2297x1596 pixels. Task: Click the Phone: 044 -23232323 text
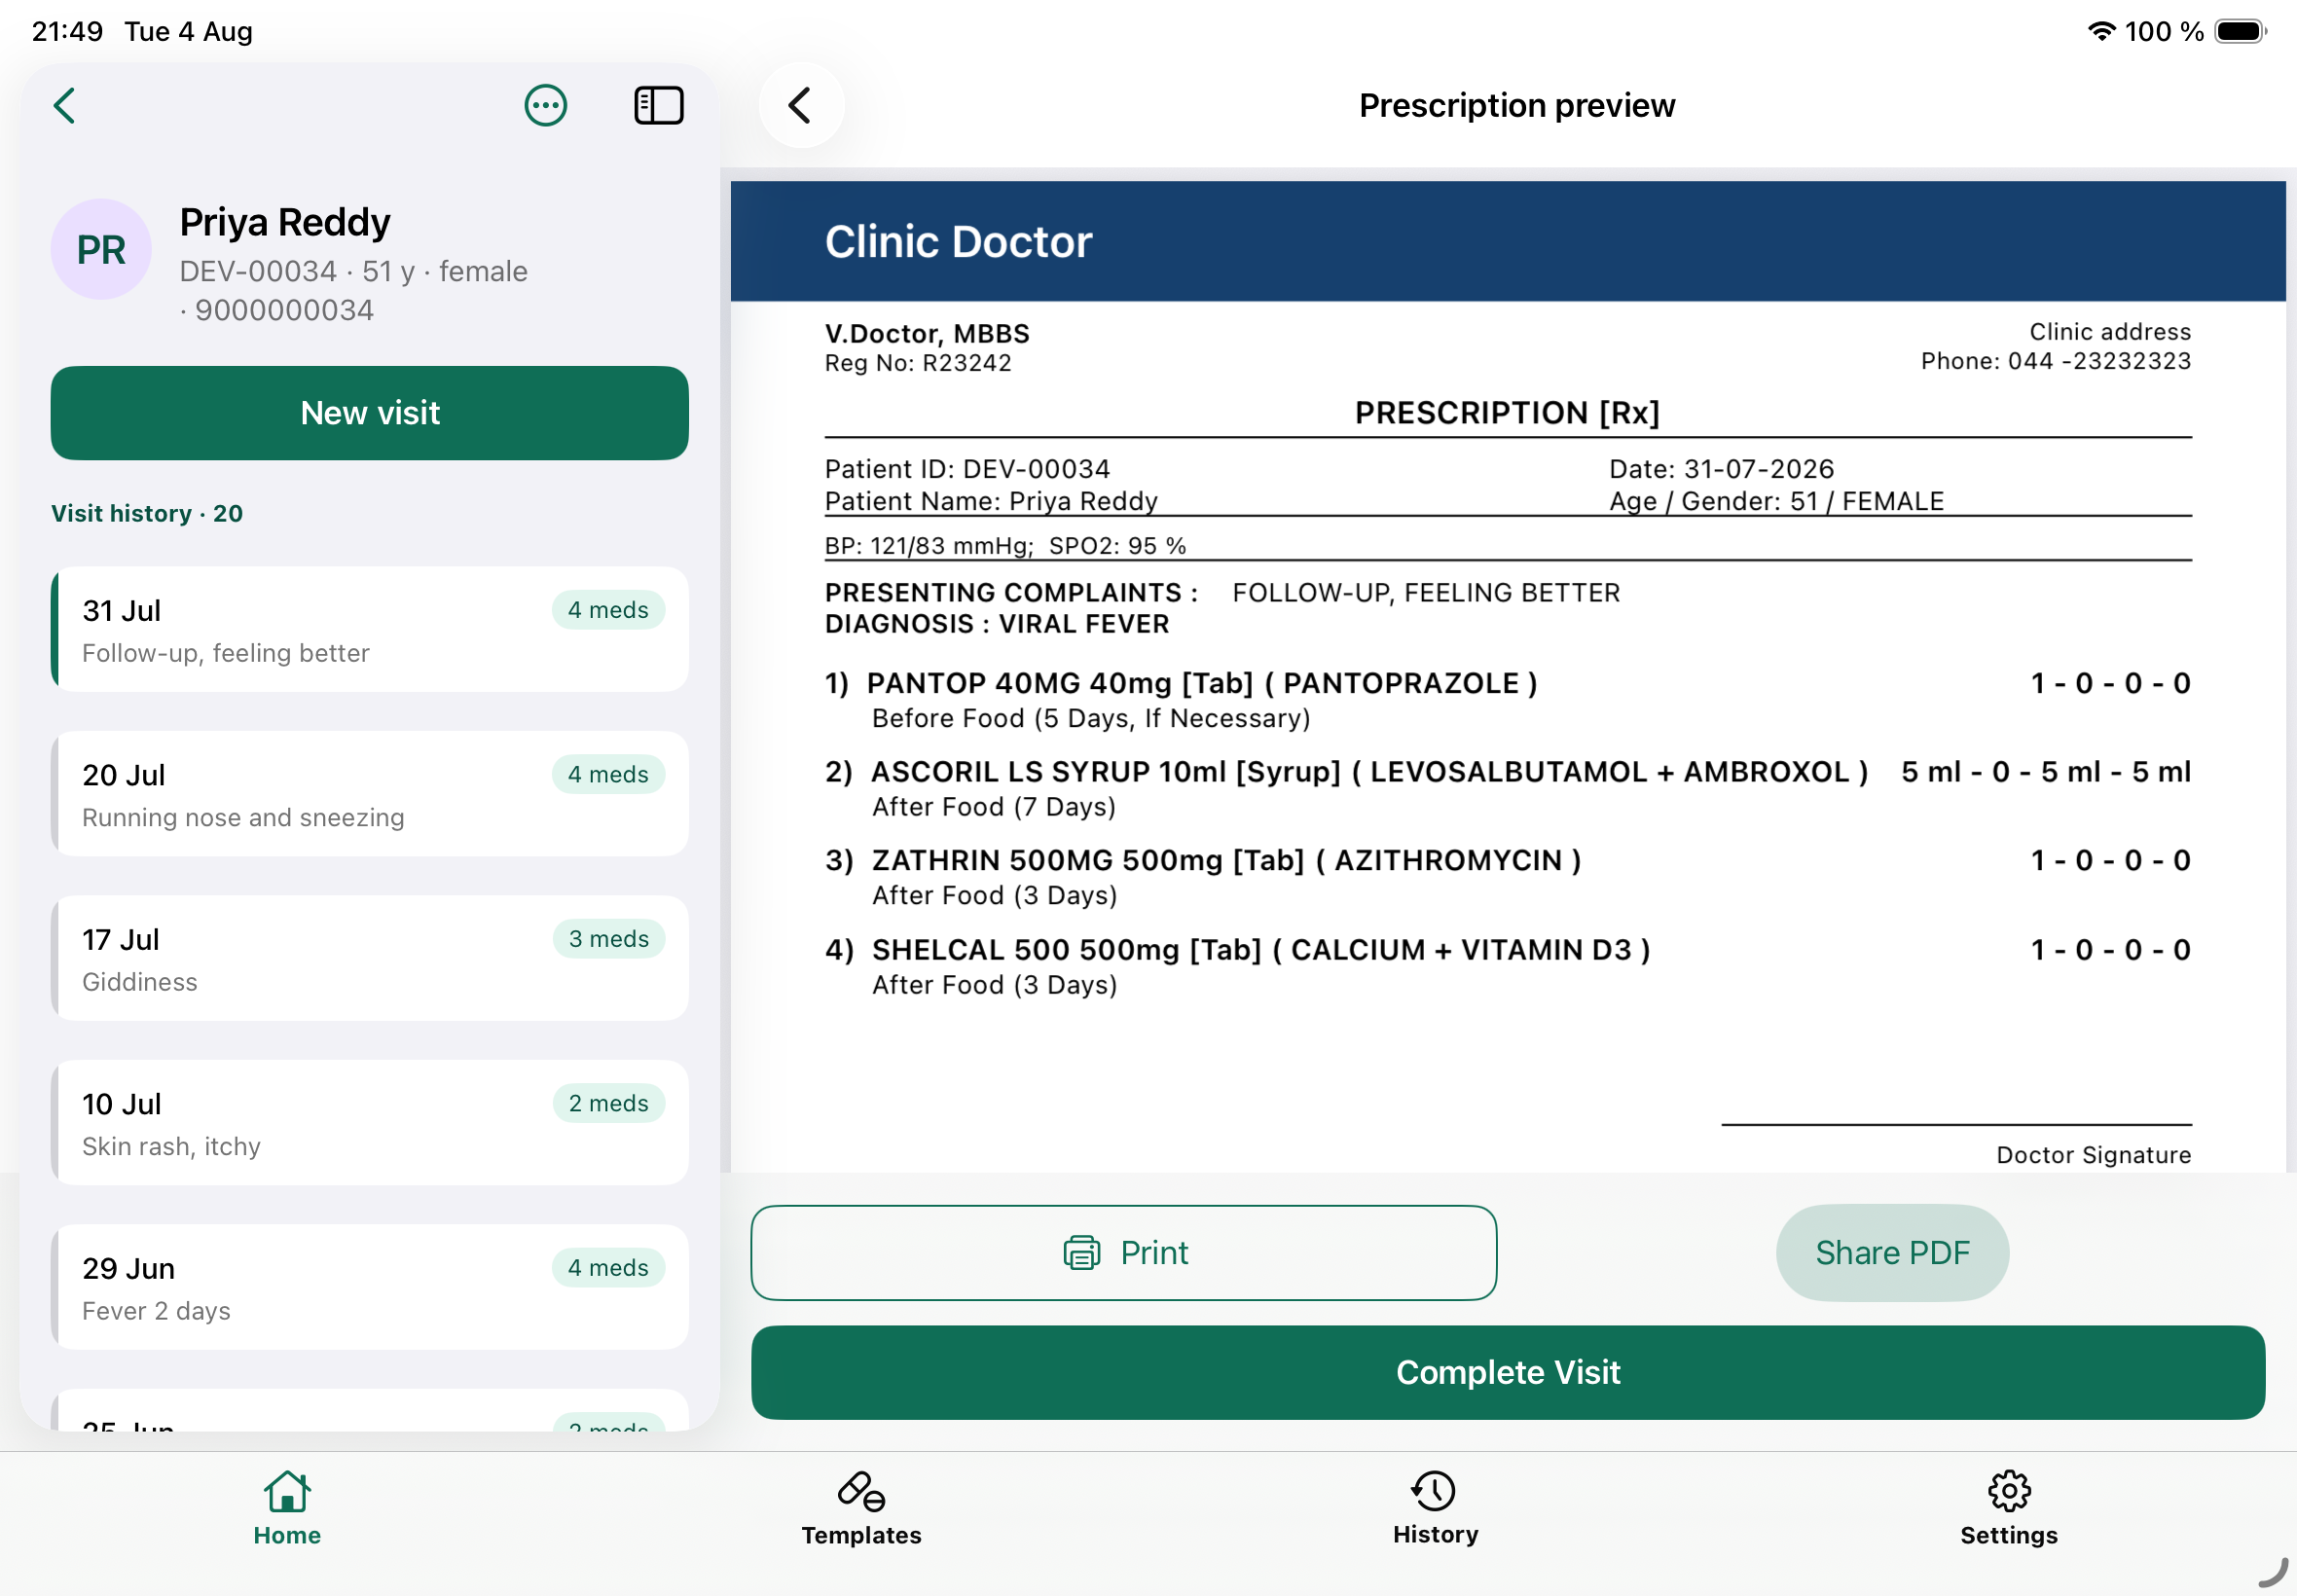(2055, 361)
